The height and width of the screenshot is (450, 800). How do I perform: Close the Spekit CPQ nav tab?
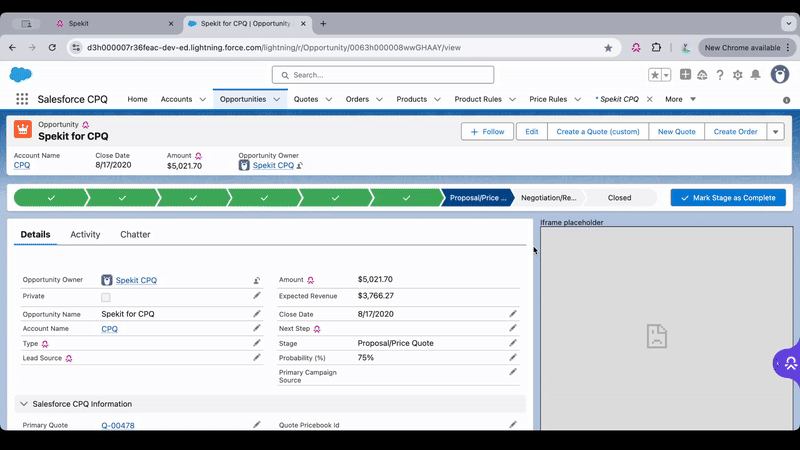pos(649,99)
